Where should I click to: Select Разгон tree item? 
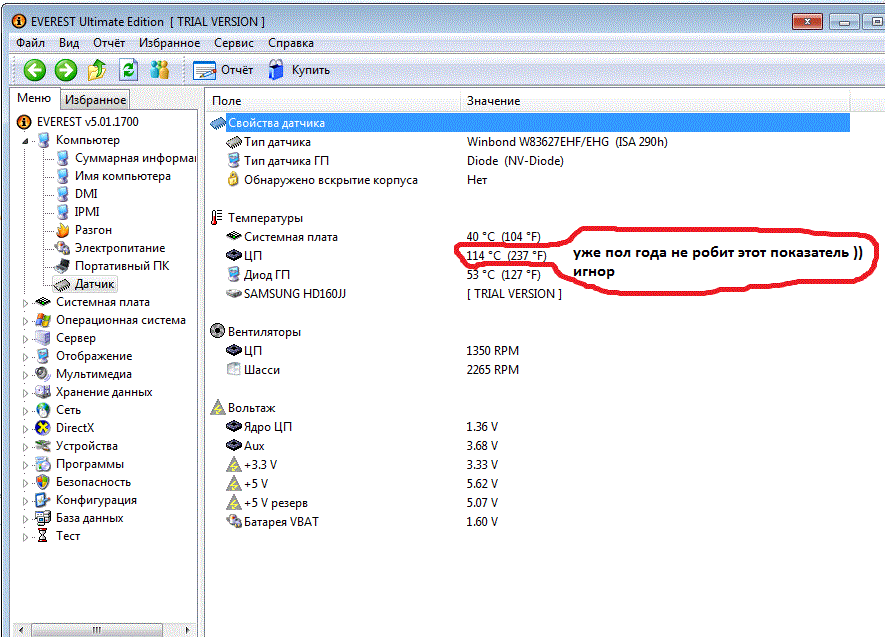click(93, 230)
